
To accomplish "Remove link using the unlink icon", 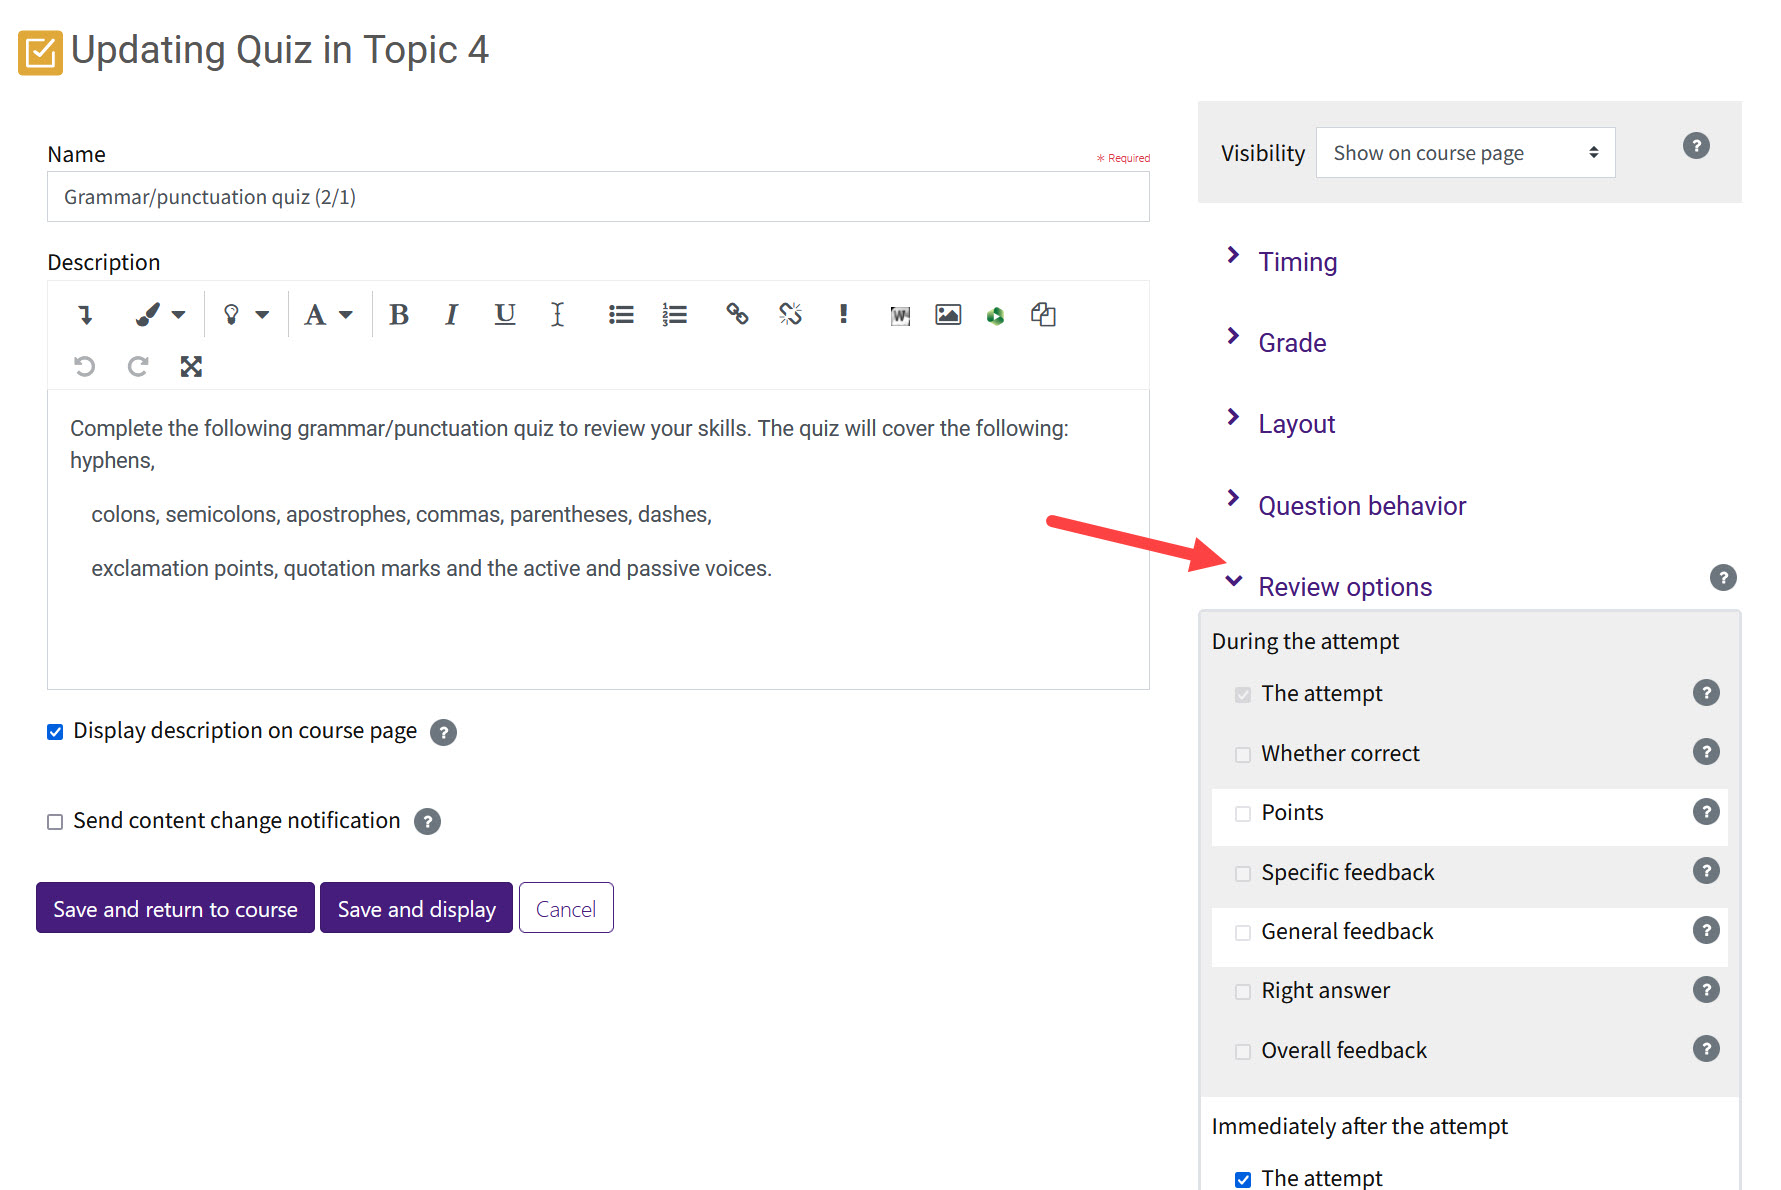I will pyautogui.click(x=790, y=315).
